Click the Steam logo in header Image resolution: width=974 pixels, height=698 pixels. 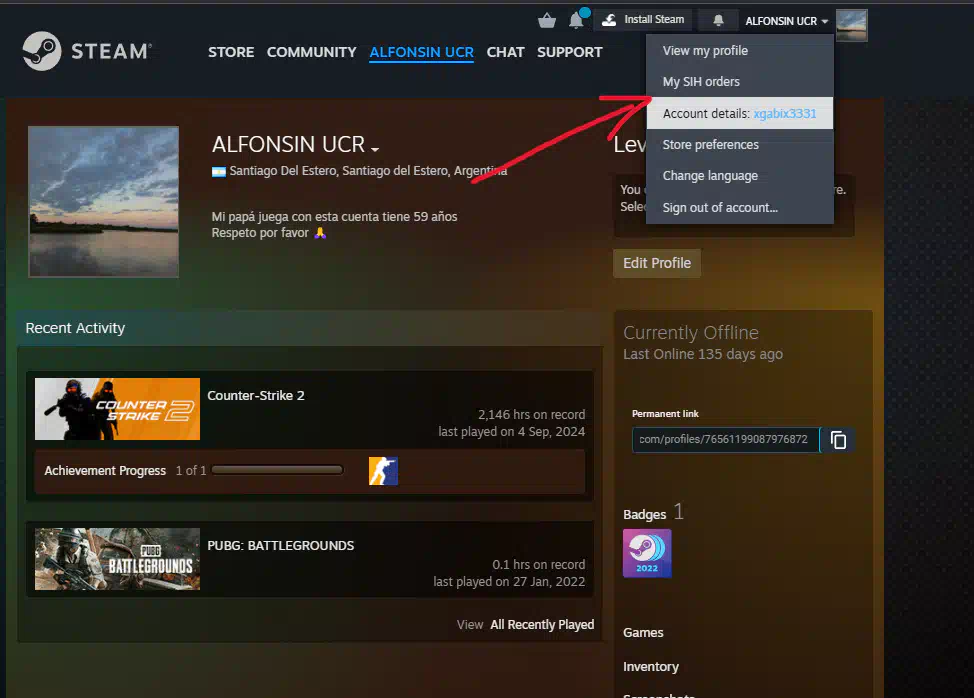(87, 51)
